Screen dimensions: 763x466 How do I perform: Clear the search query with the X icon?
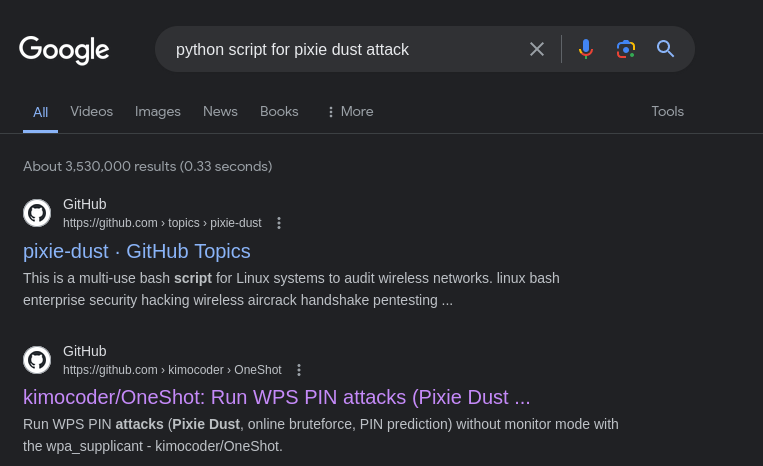537,49
